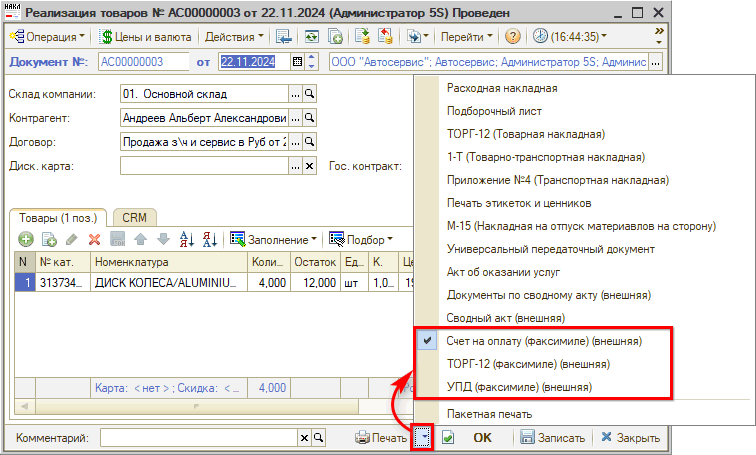The width and height of the screenshot is (756, 455).
Task: Click the green add row icon
Action: [x=23, y=239]
